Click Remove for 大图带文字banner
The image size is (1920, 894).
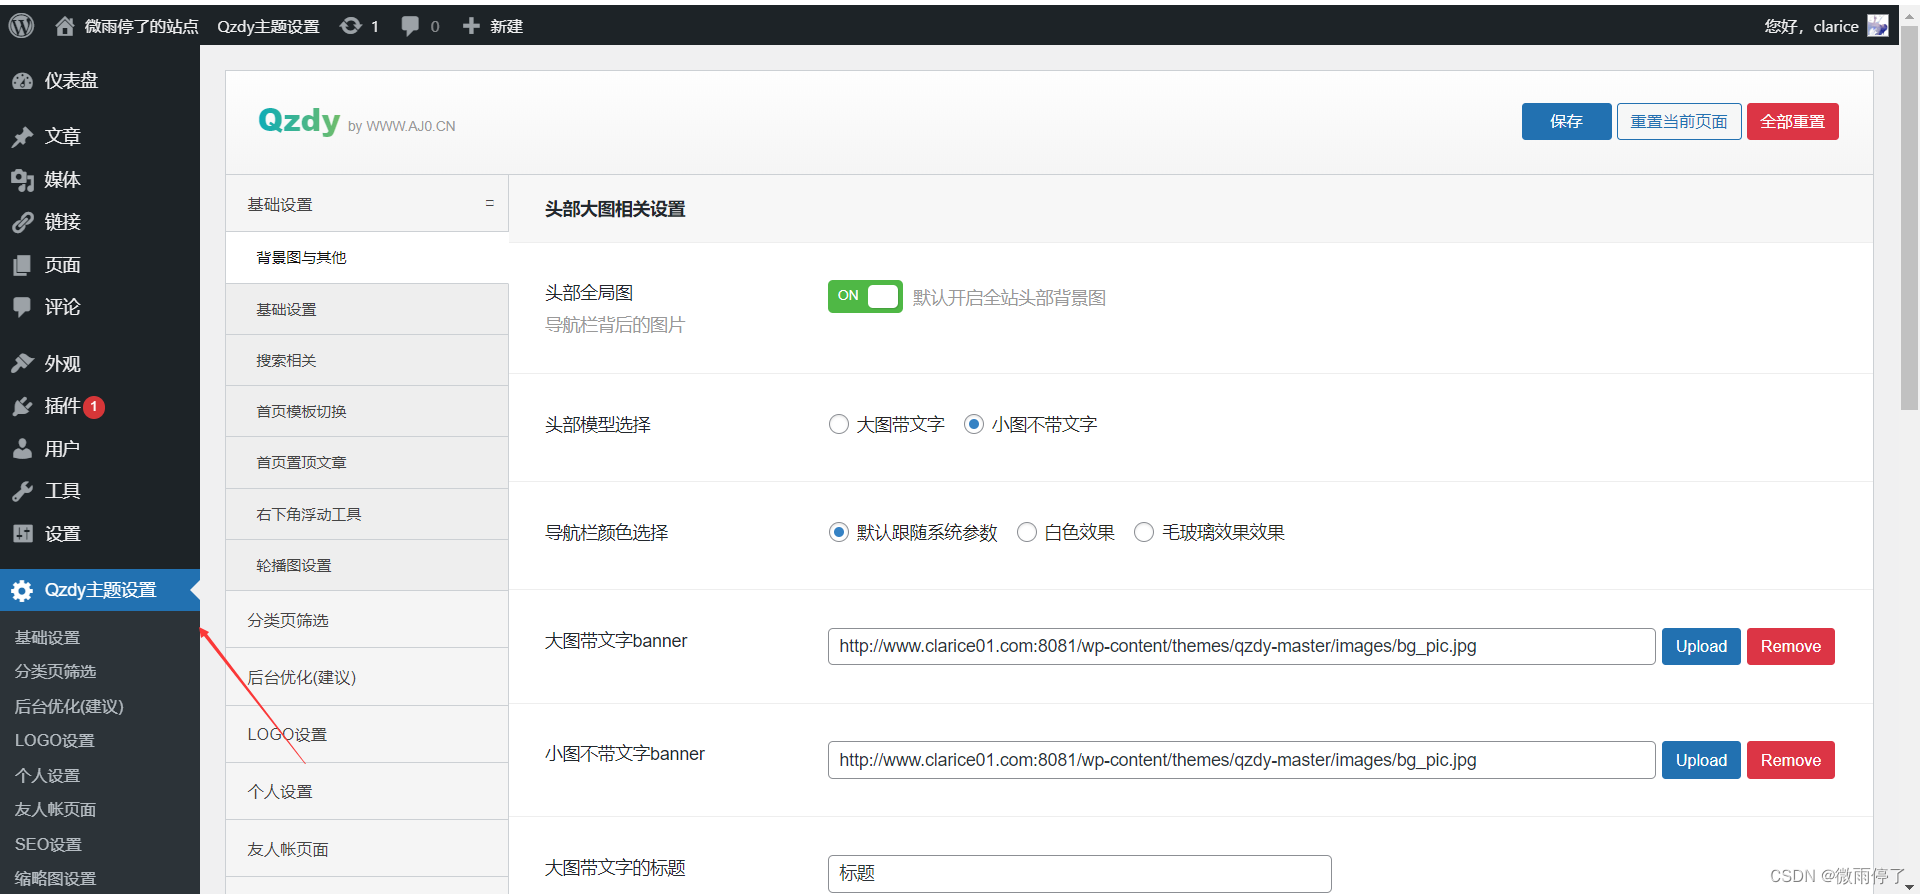1790,646
